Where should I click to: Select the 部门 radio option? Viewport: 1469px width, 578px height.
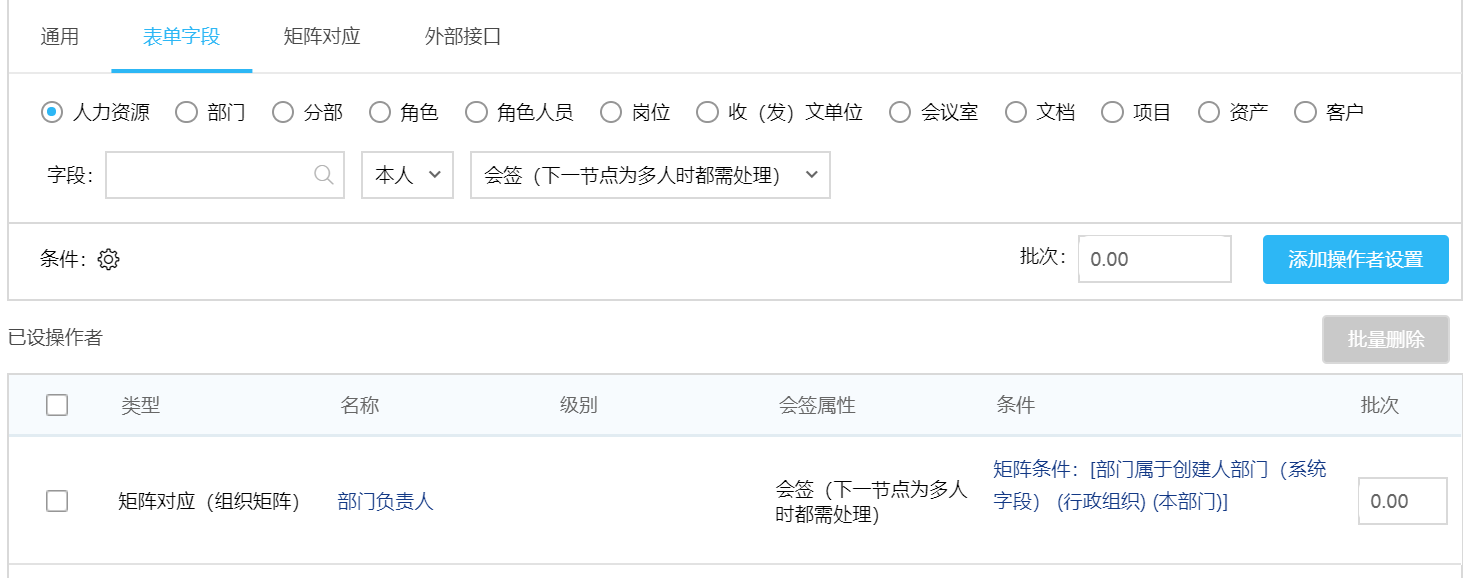[x=186, y=112]
